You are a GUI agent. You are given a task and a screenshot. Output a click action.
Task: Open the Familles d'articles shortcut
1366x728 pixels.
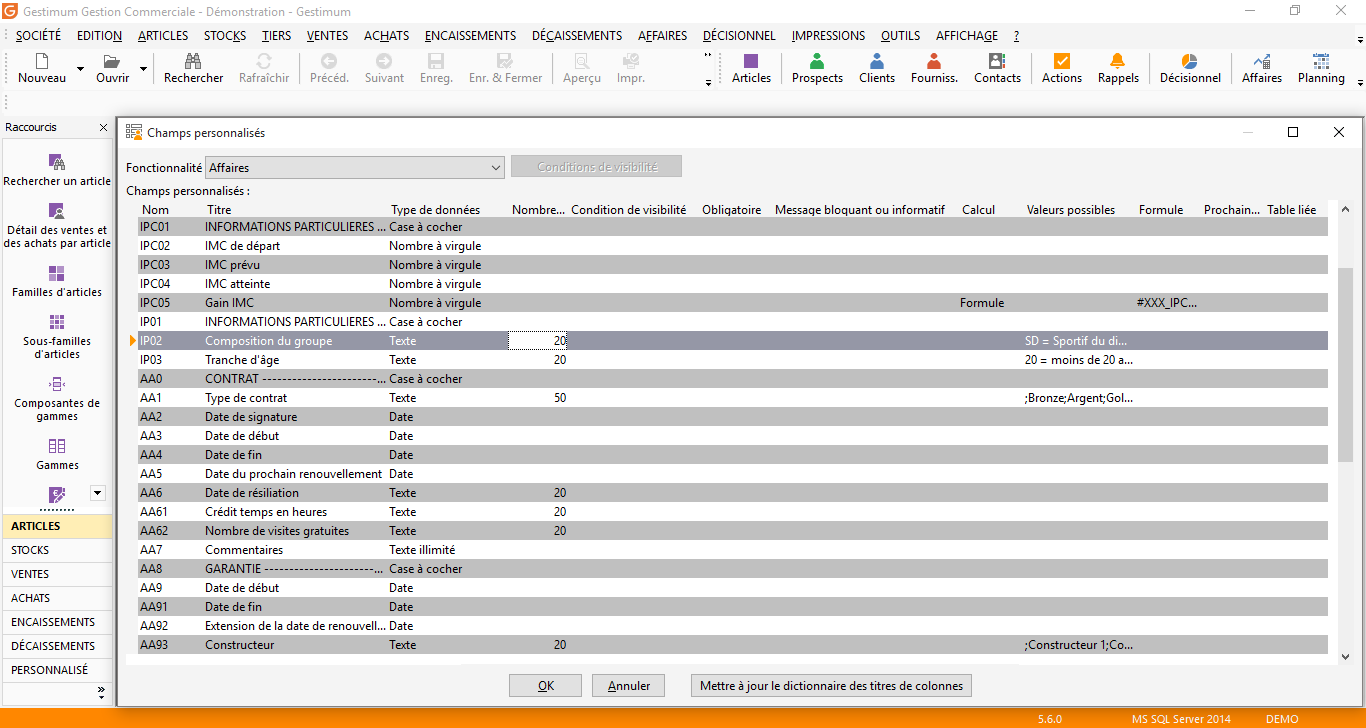click(x=57, y=282)
